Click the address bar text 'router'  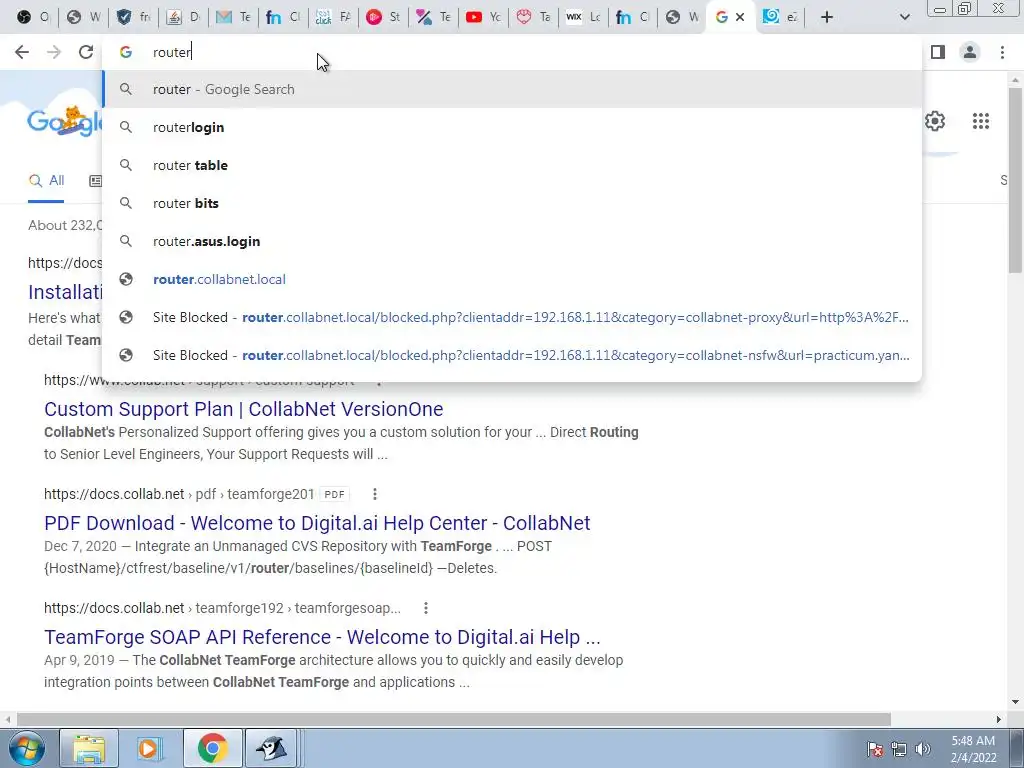[x=172, y=52]
